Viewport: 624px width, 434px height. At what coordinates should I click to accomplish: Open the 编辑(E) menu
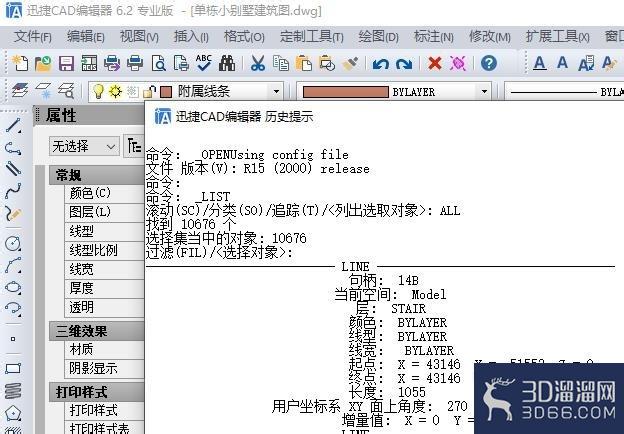coord(86,37)
